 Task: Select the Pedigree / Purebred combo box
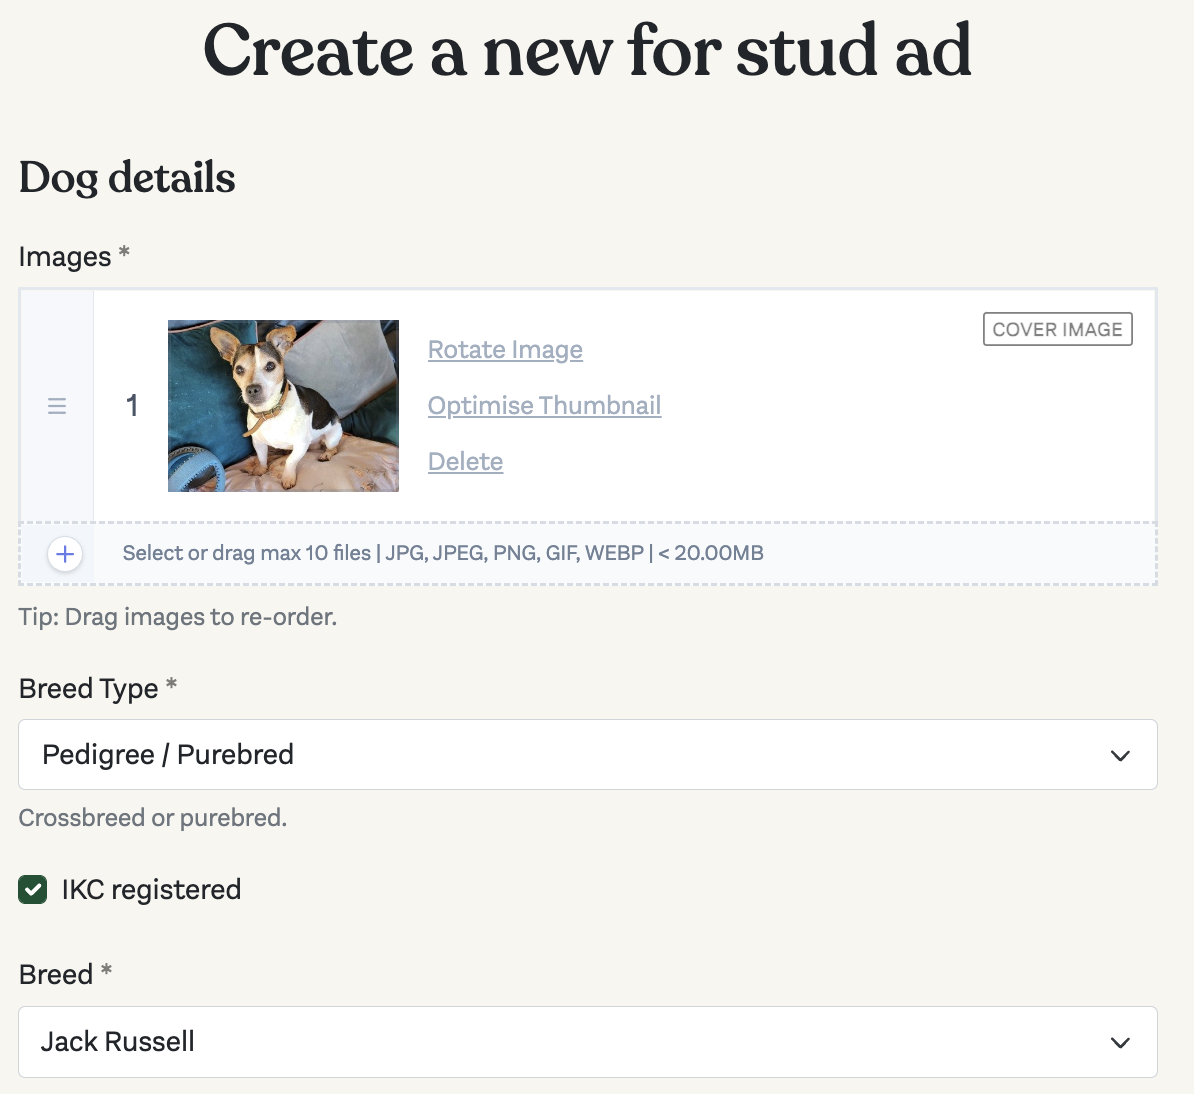588,755
